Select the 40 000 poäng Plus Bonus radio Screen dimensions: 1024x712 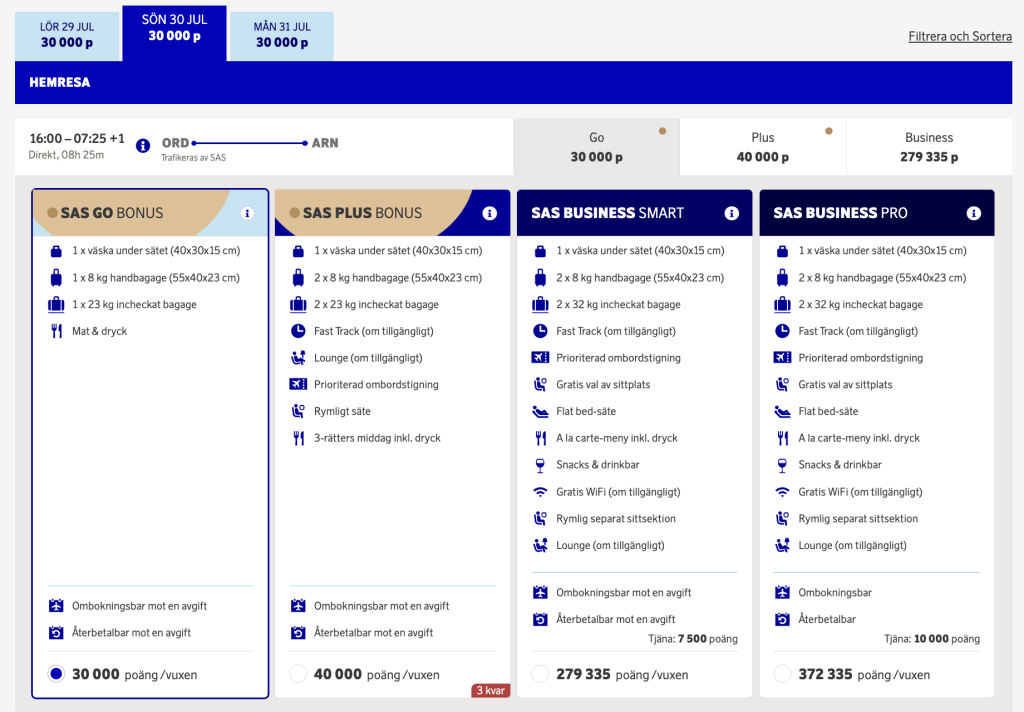click(x=298, y=673)
